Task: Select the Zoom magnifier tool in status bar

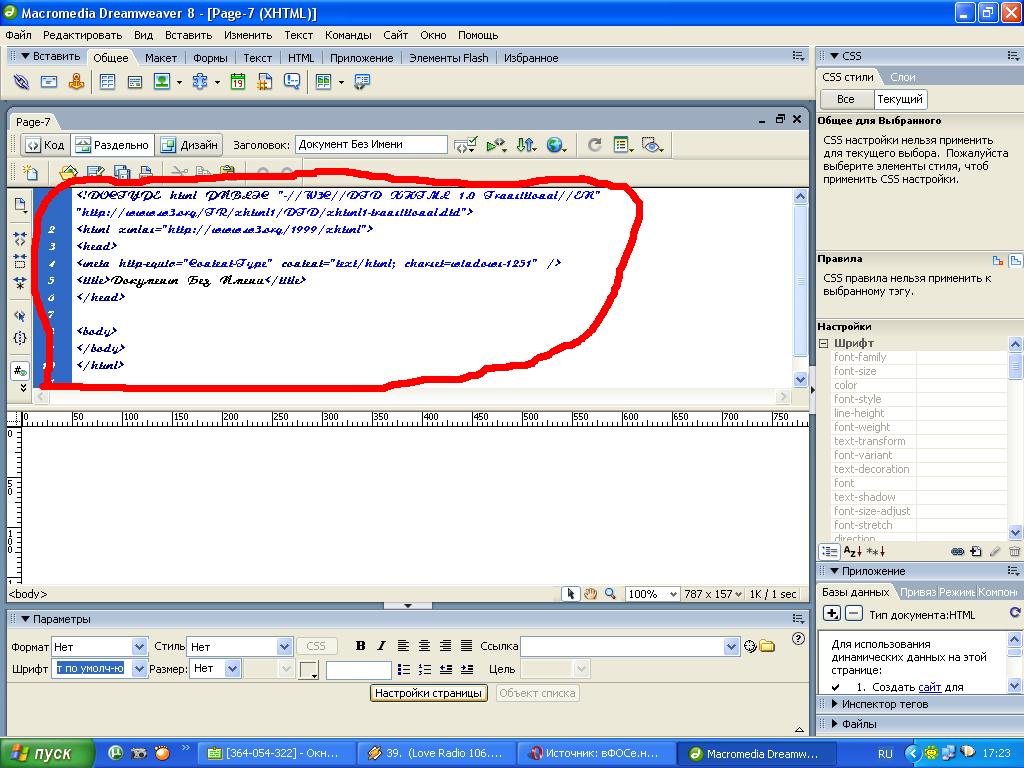Action: point(610,594)
